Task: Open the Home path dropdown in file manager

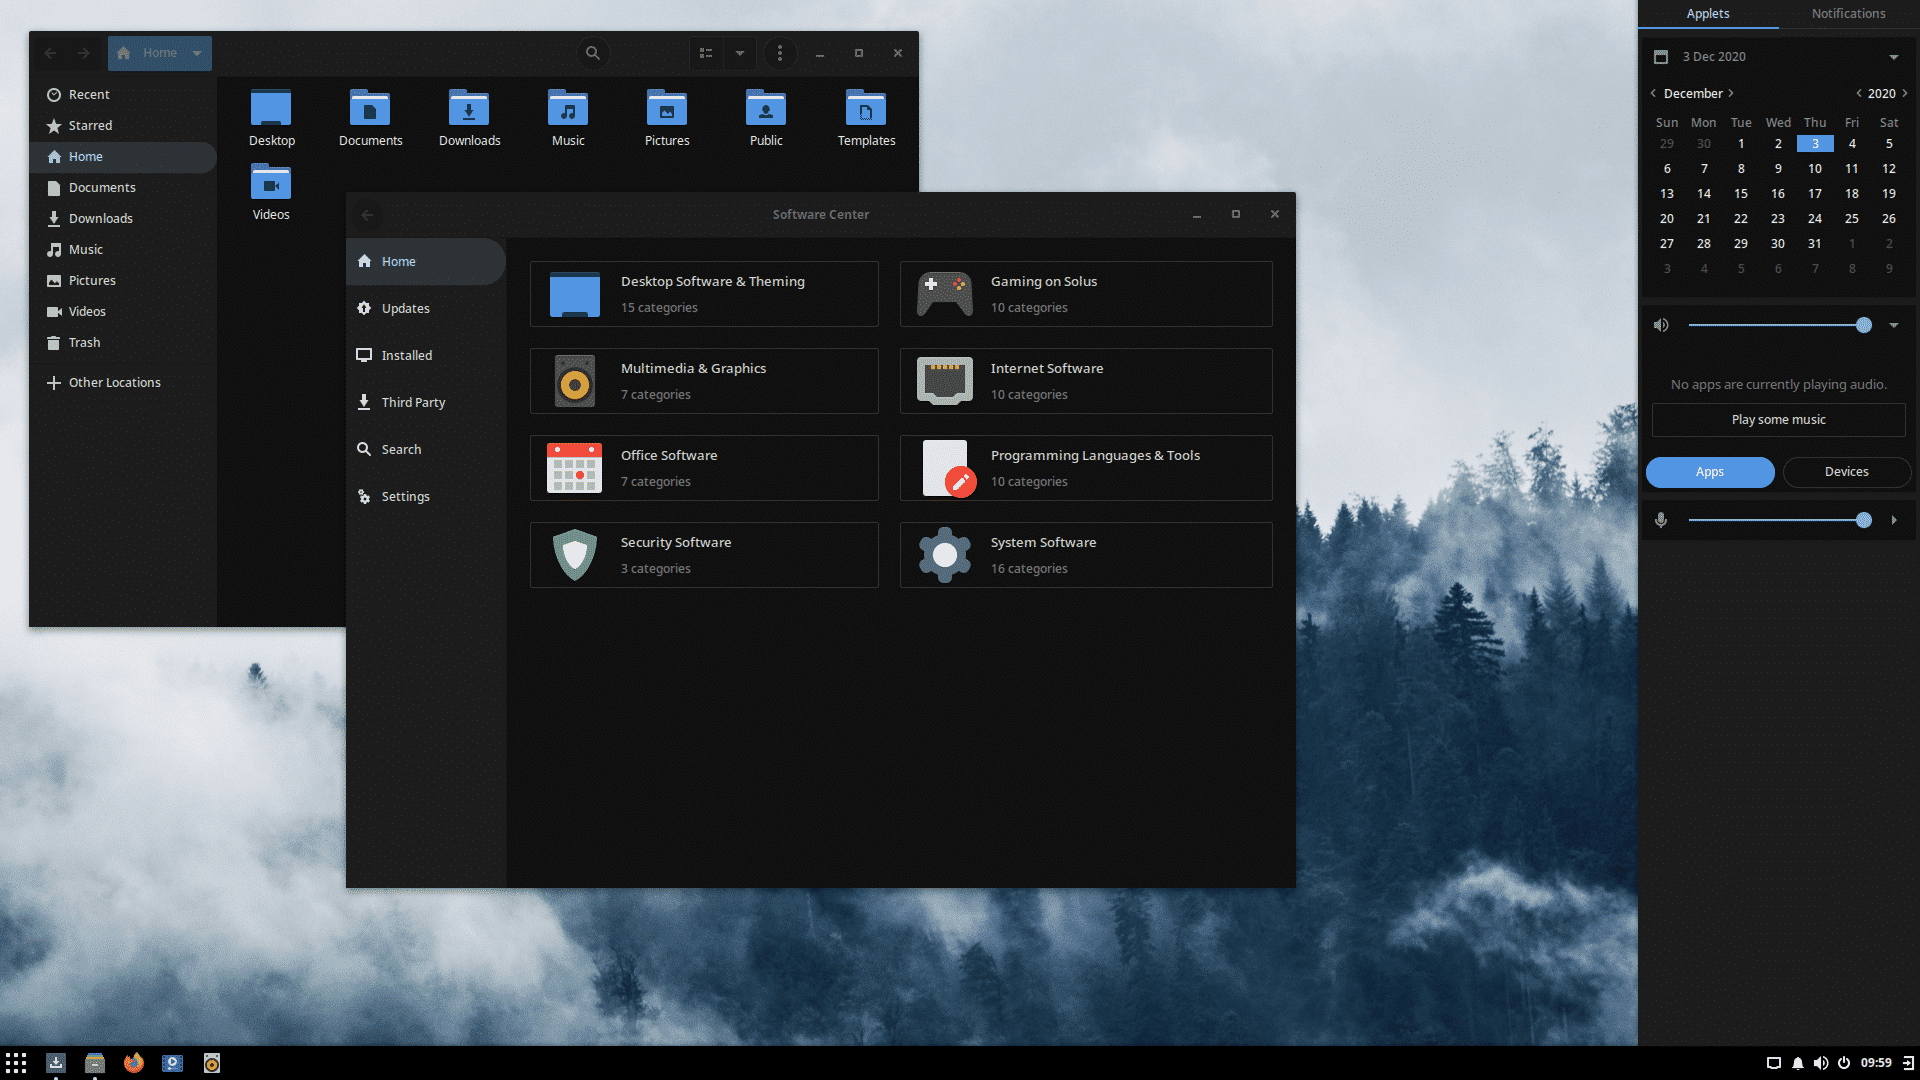Action: (x=196, y=53)
